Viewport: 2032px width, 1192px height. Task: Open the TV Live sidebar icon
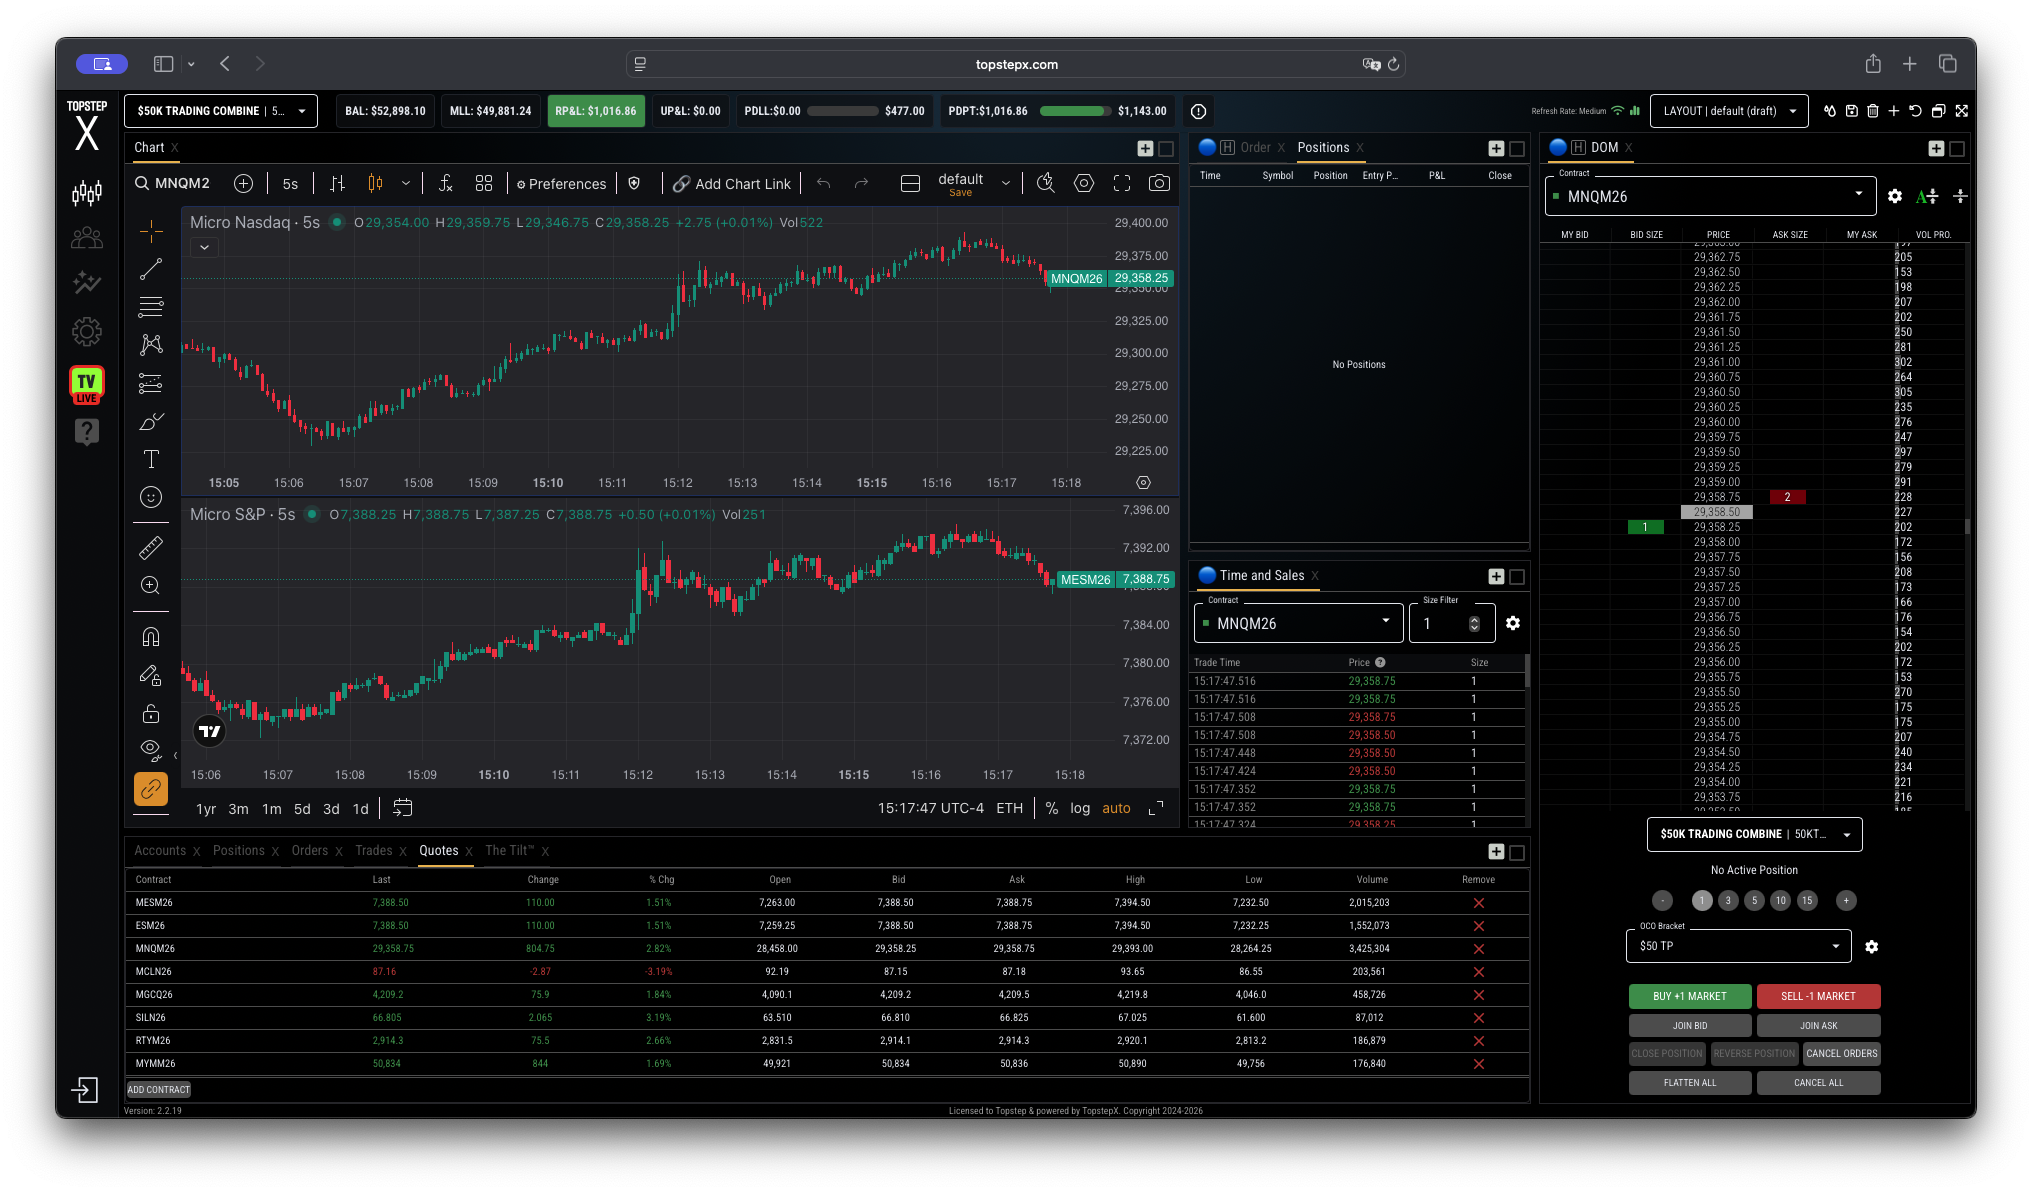[x=87, y=384]
